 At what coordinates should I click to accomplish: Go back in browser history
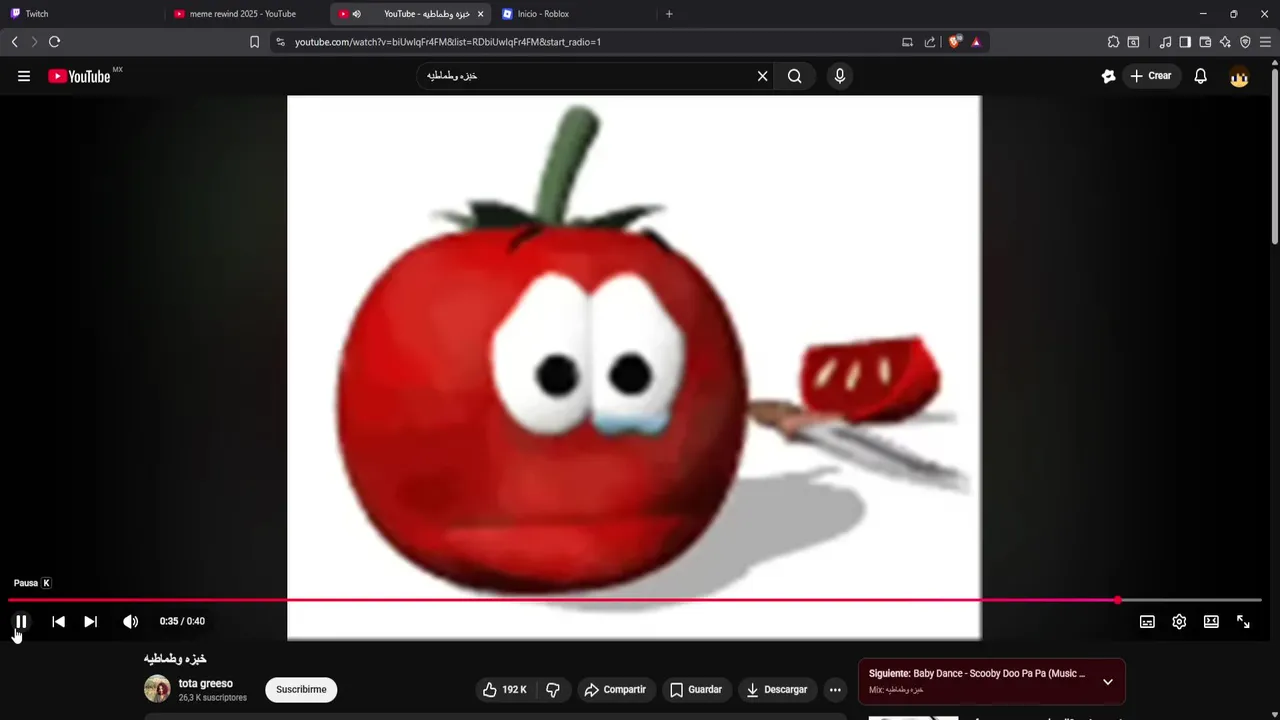(x=14, y=42)
